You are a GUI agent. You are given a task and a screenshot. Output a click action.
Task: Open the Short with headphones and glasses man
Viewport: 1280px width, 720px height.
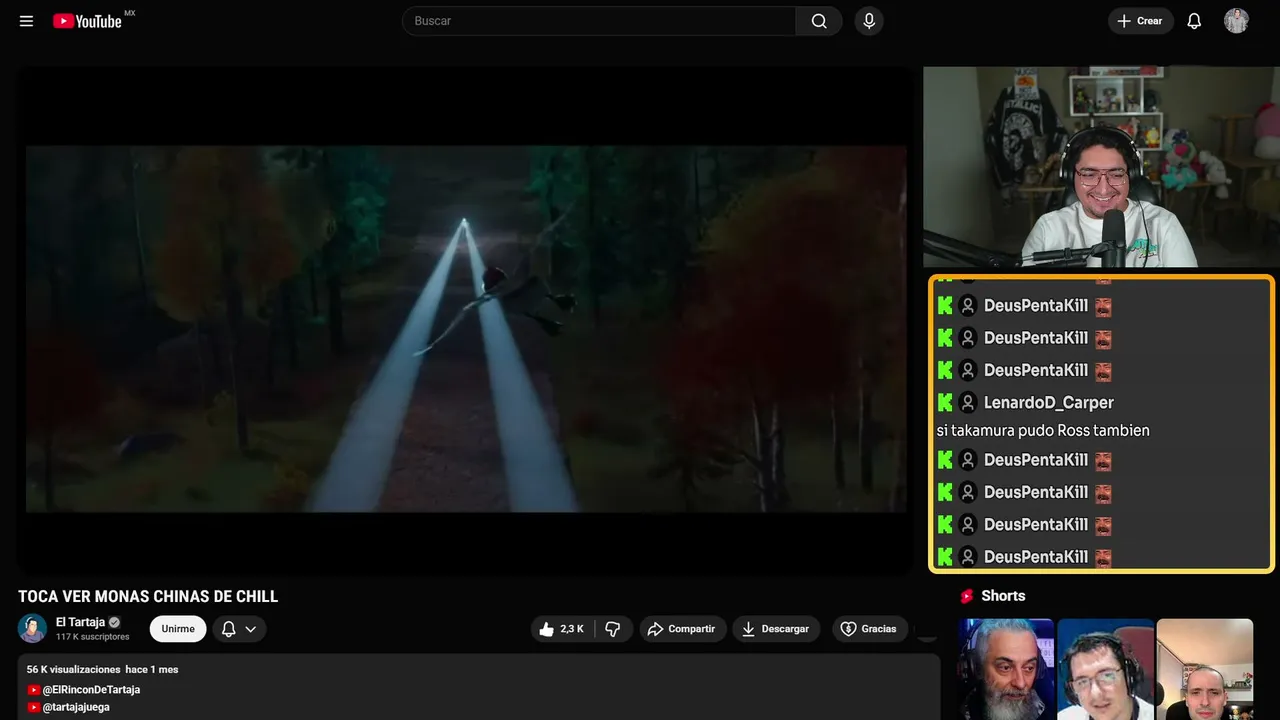tap(1106, 669)
